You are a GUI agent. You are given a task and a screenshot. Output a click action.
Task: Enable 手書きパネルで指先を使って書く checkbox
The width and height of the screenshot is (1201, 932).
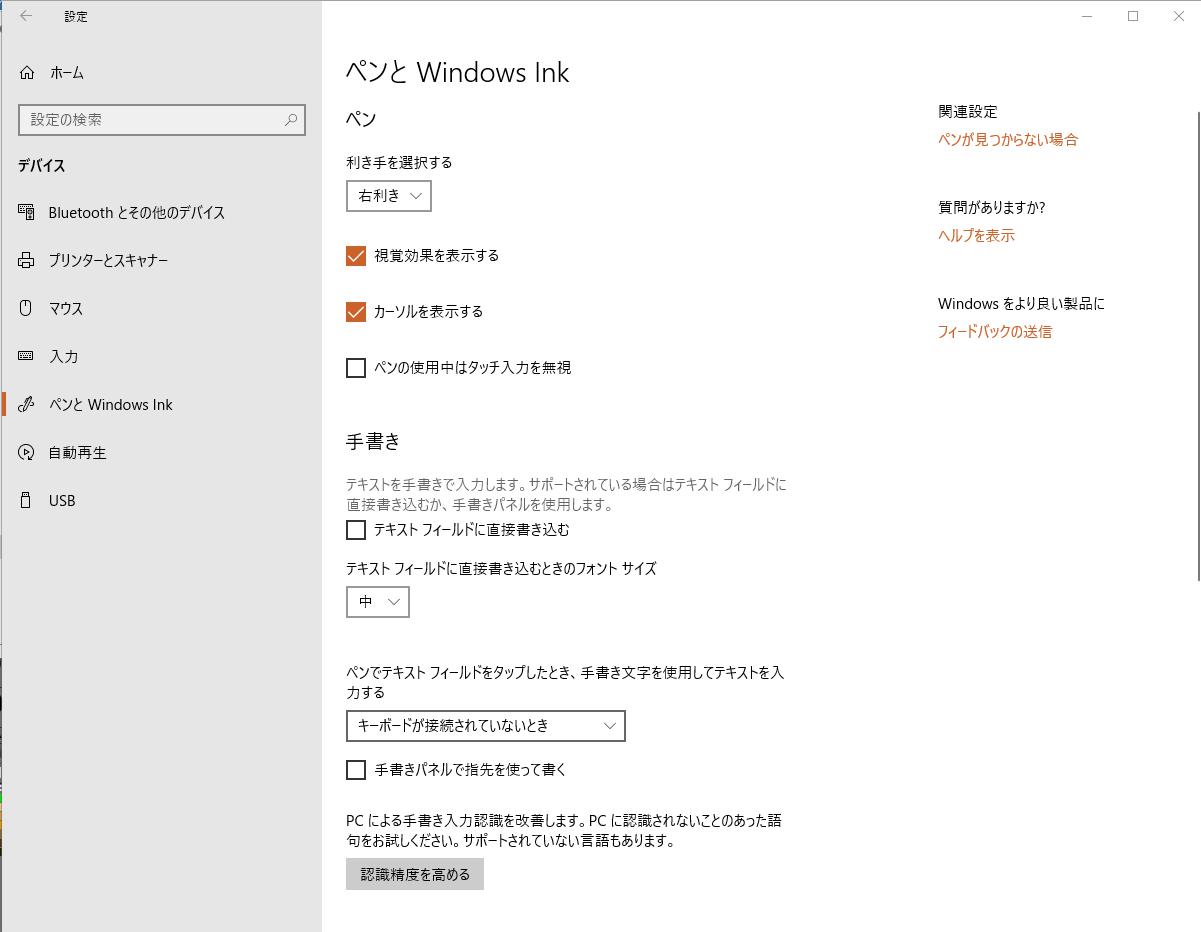click(356, 770)
